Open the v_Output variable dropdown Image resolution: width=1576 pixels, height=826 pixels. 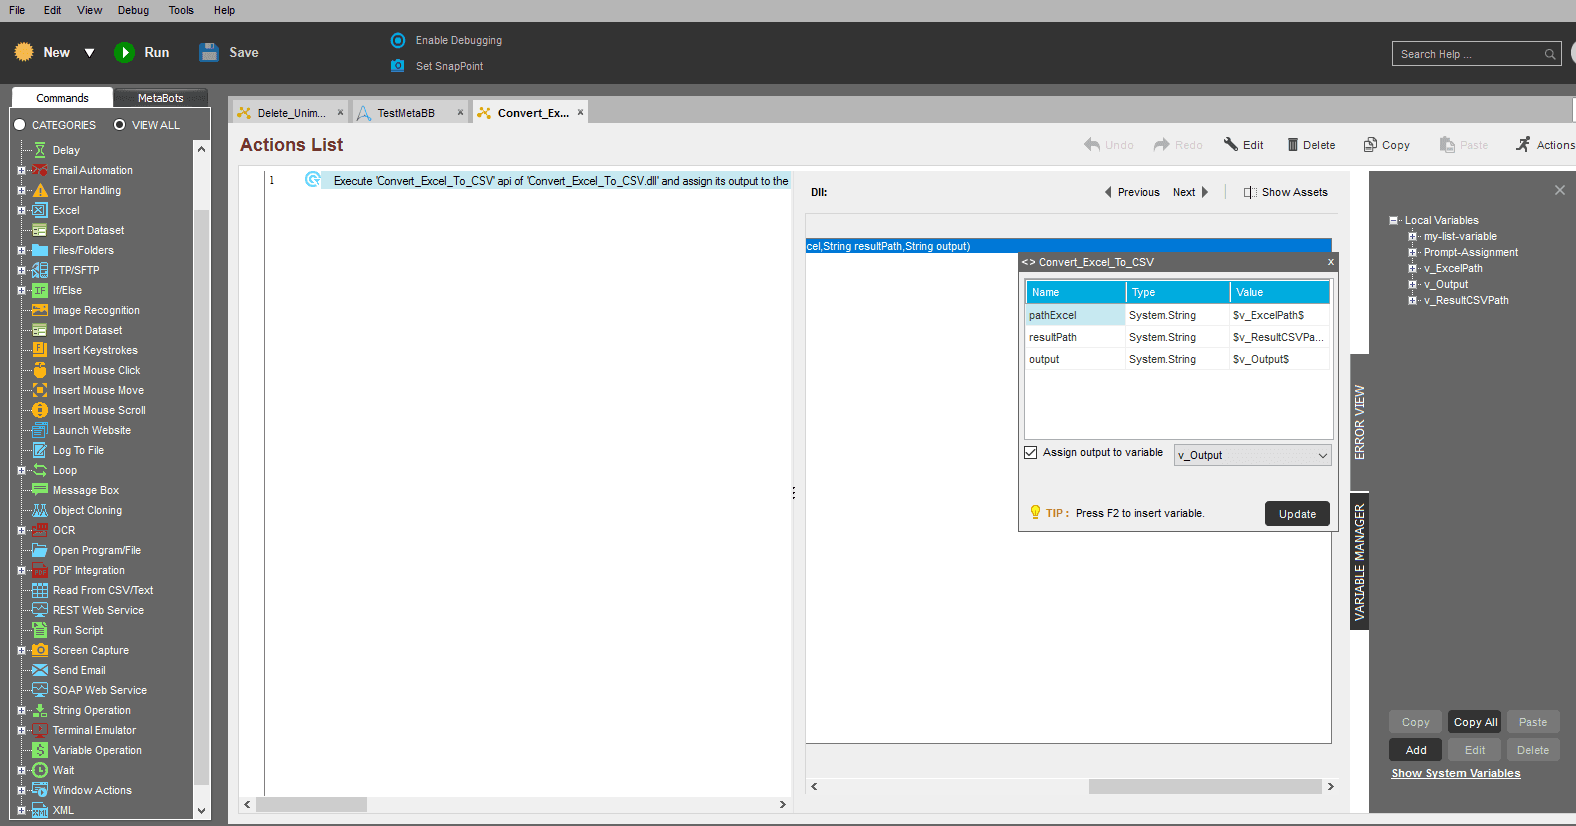point(1253,455)
